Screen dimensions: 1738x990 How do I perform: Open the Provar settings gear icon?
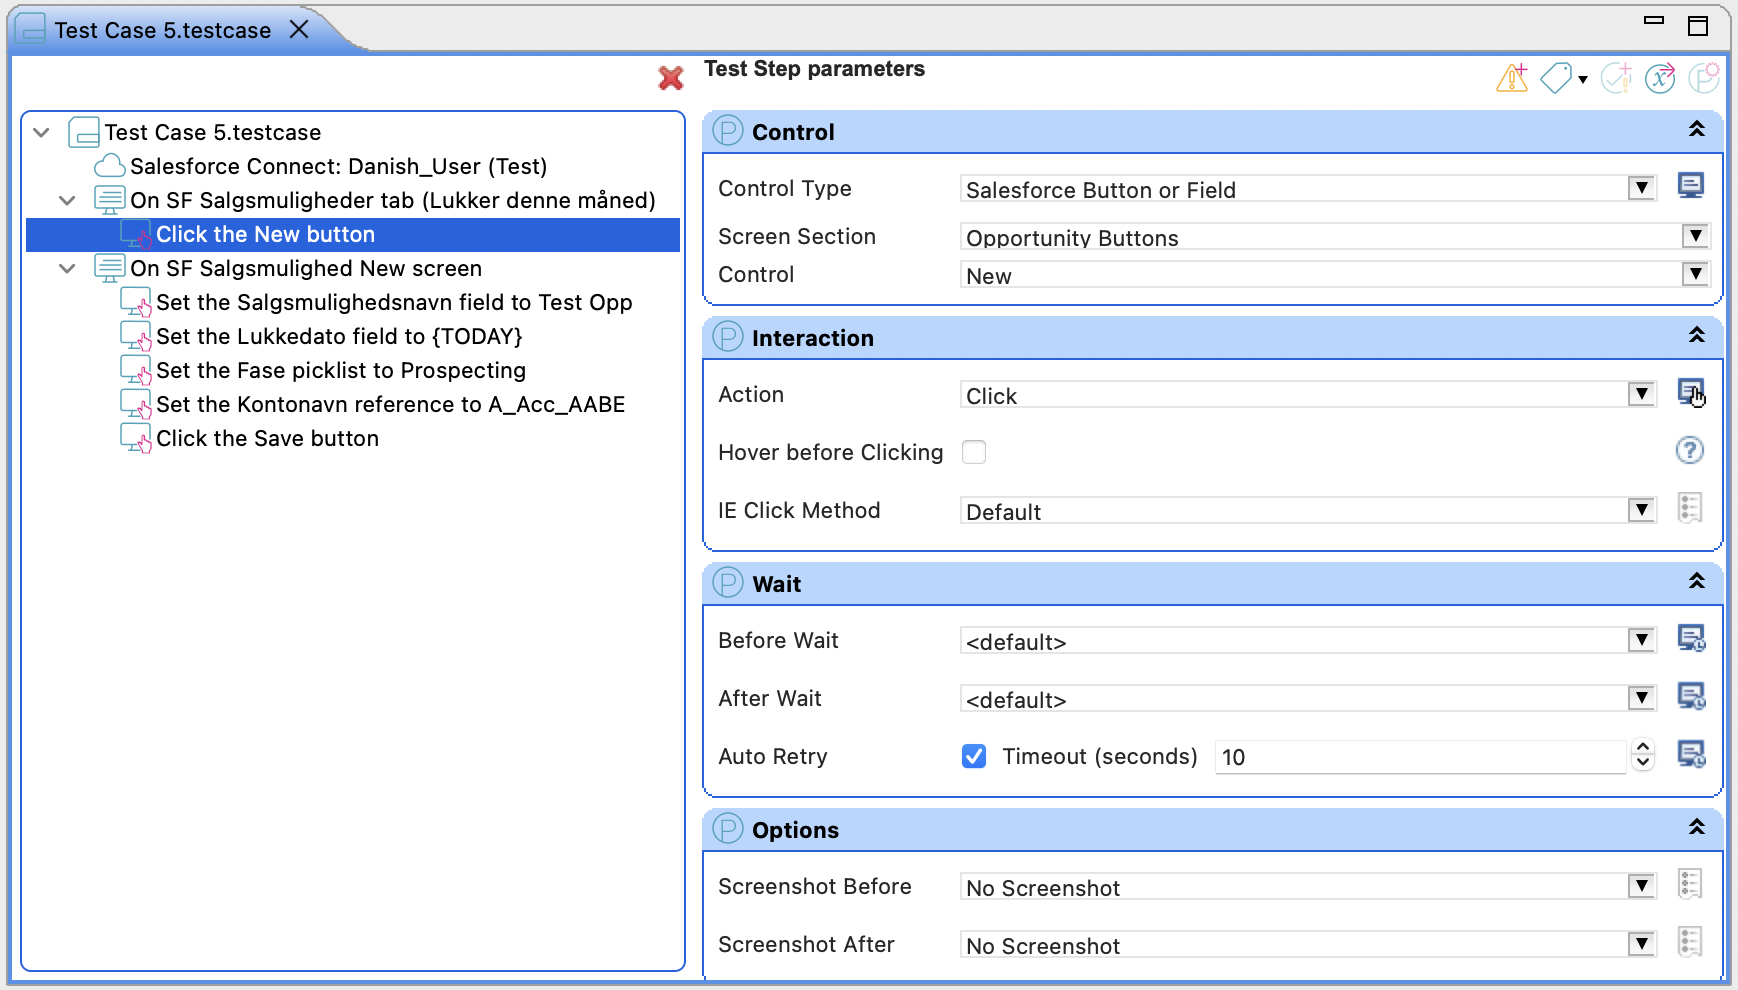pos(1705,78)
